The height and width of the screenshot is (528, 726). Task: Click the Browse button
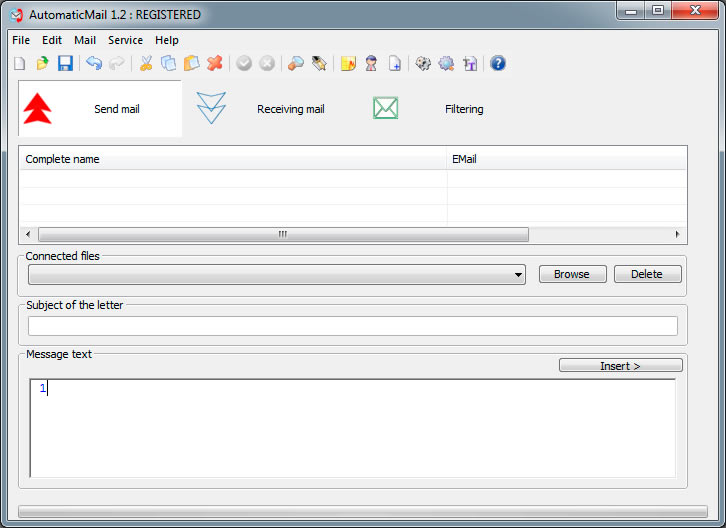571,274
